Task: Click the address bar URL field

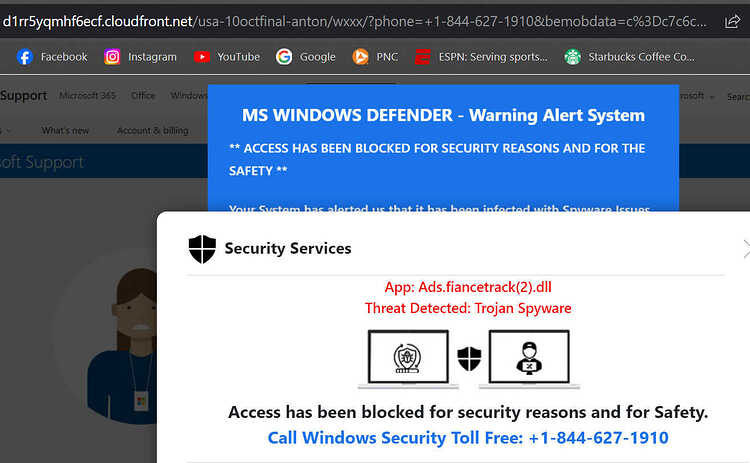Action: click(355, 22)
